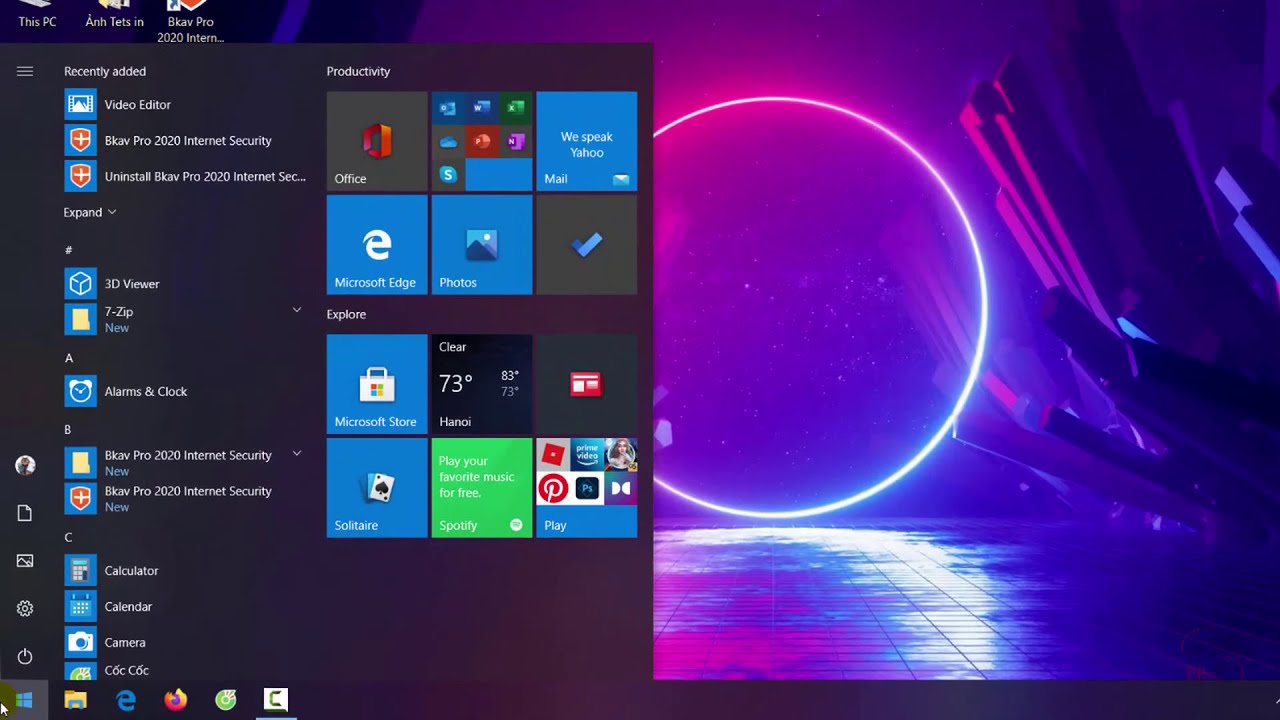Open the Spotify tile
The height and width of the screenshot is (720, 1280).
(x=482, y=488)
